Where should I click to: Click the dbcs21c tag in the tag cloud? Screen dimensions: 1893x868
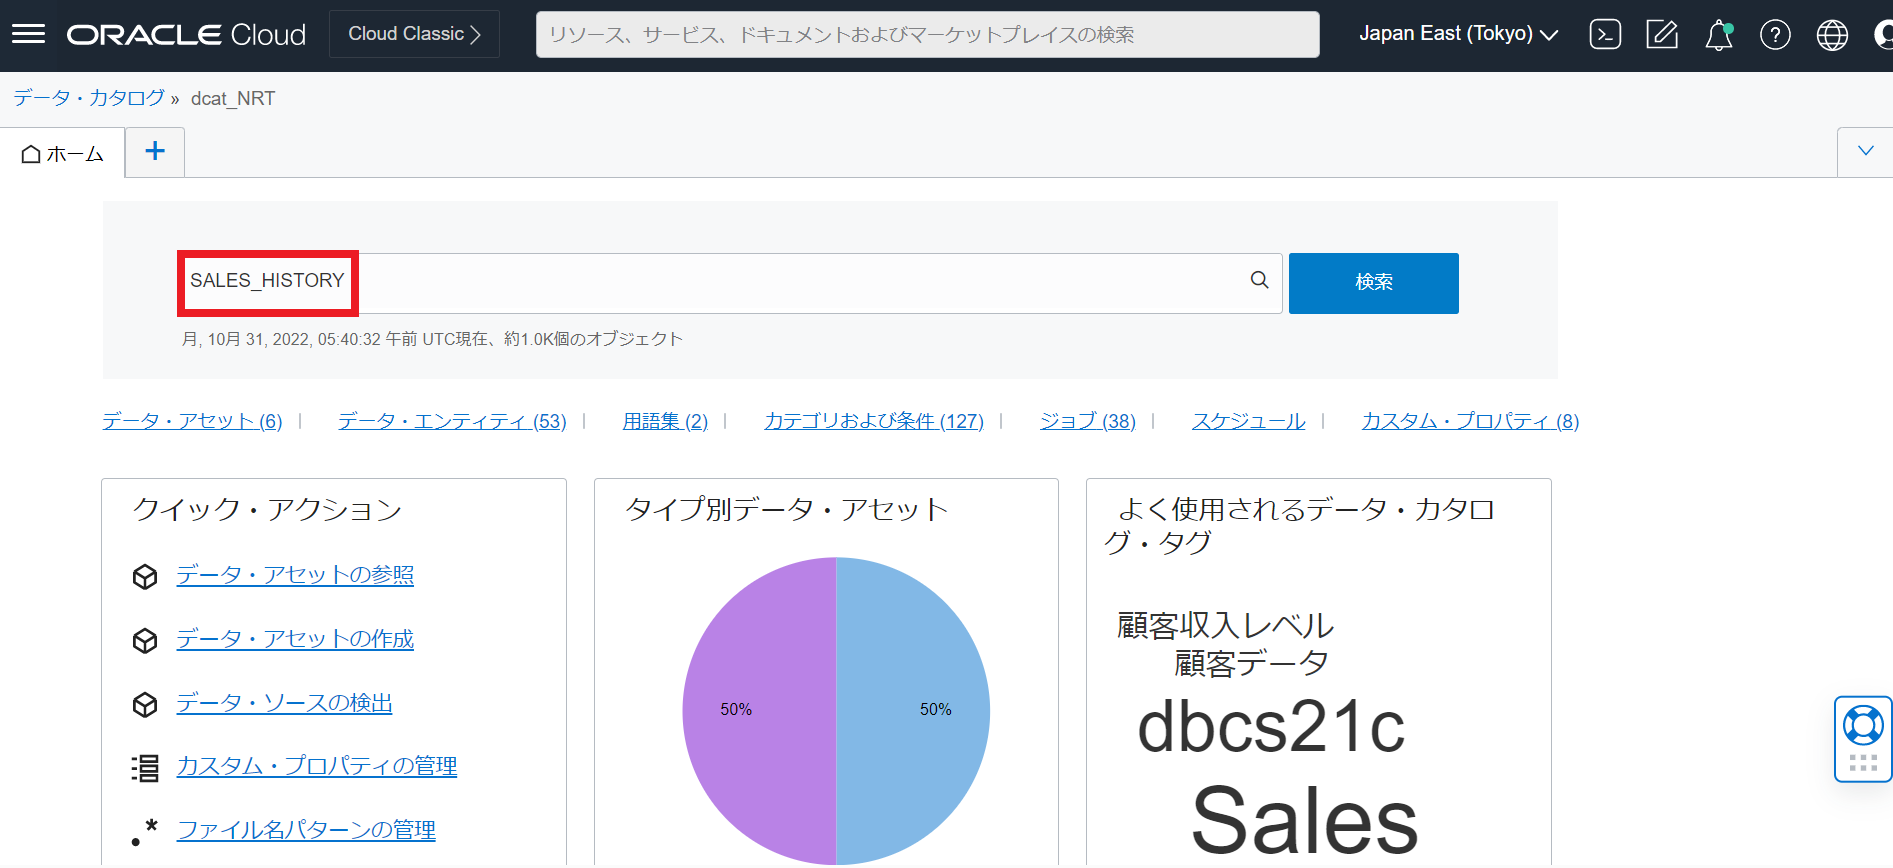(1270, 727)
